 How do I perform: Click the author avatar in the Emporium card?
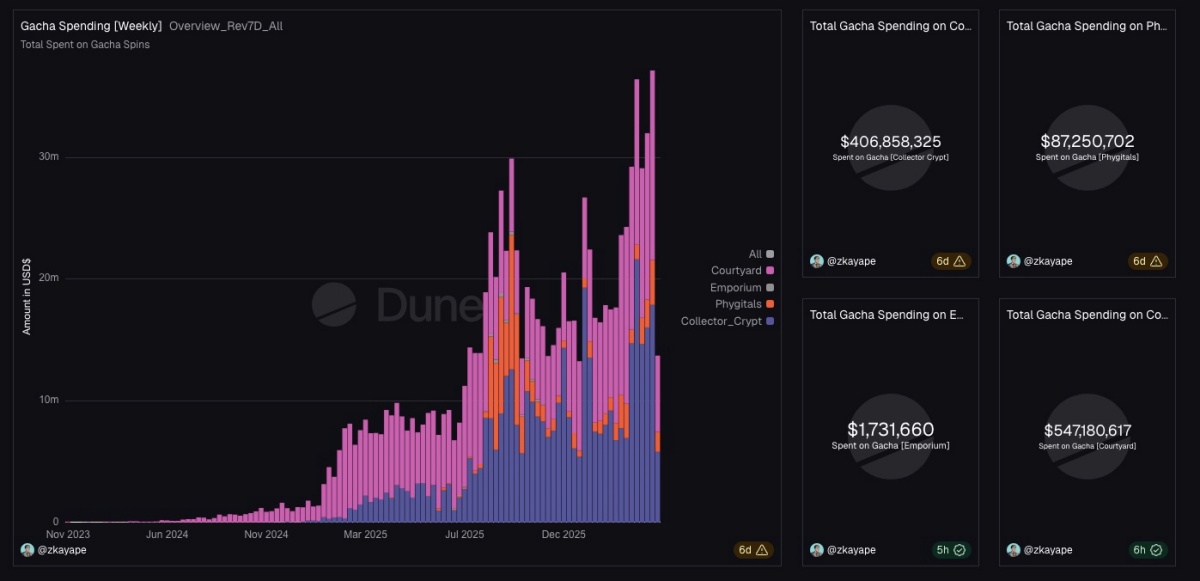817,550
